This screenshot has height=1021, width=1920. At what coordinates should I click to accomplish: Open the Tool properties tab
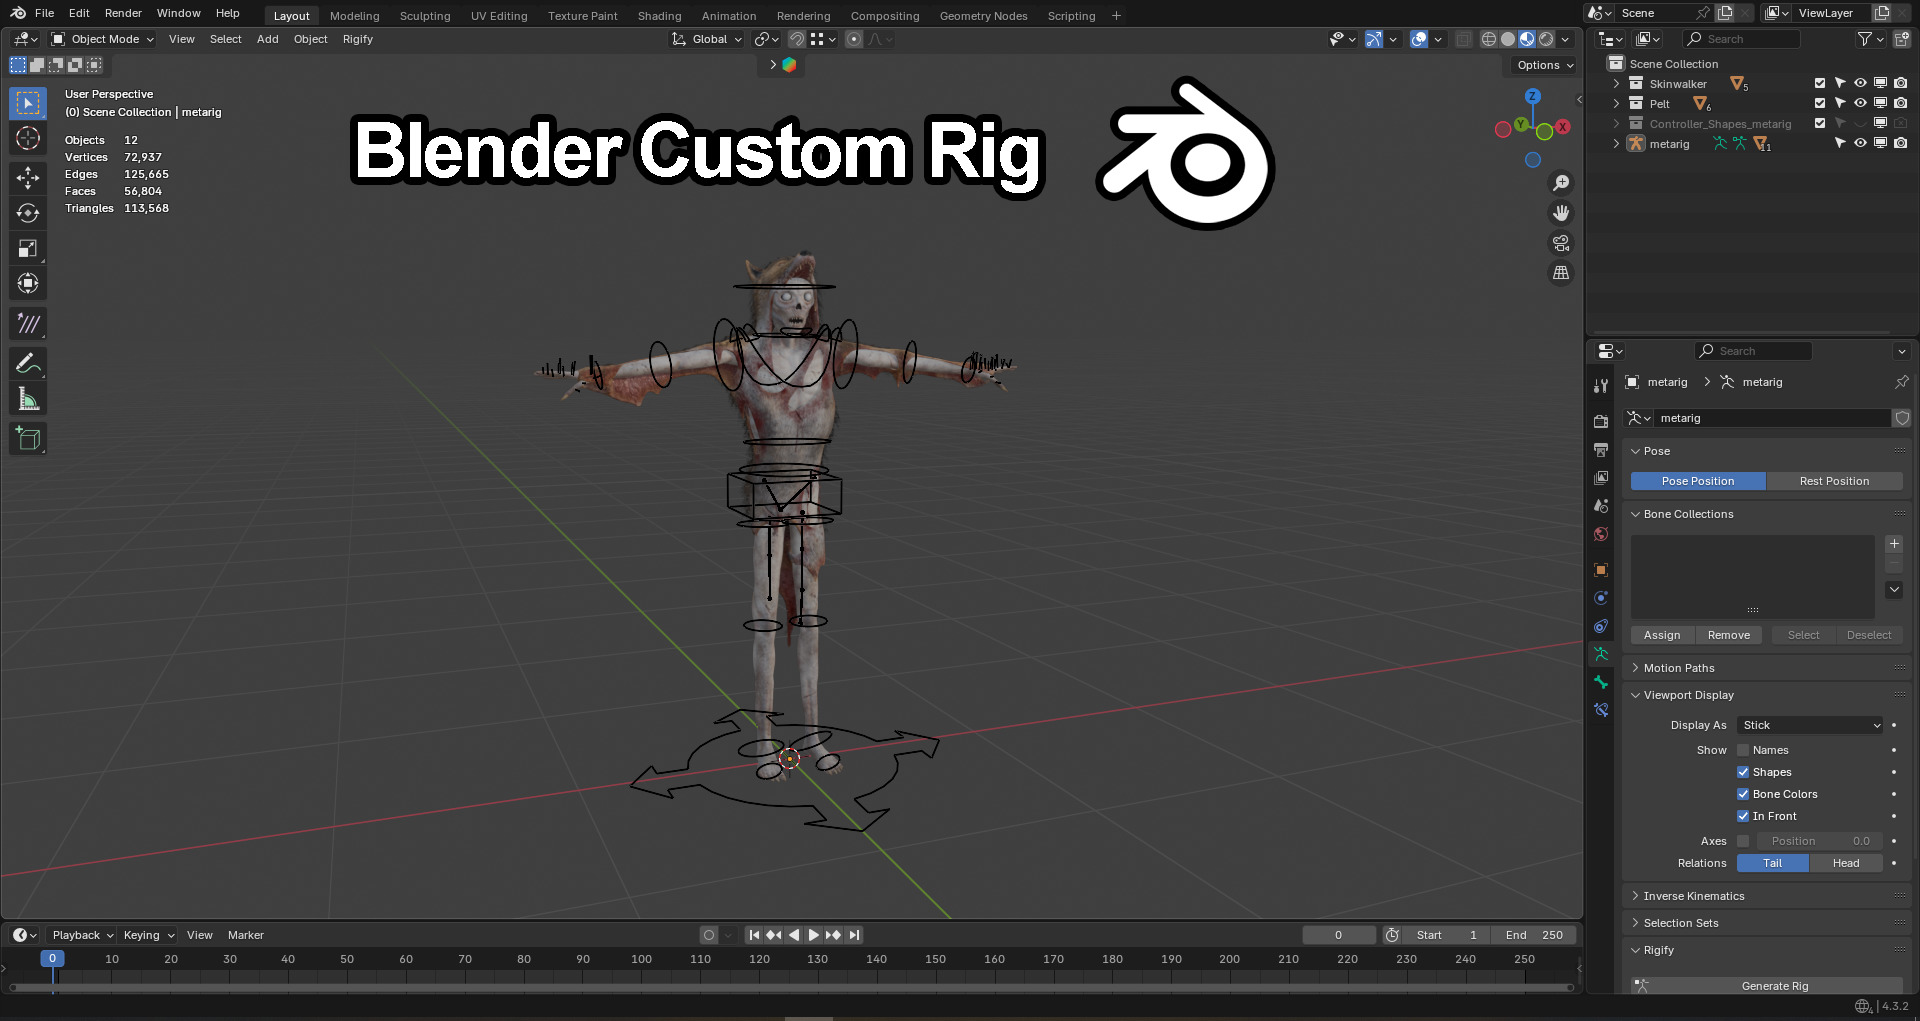point(1601,386)
